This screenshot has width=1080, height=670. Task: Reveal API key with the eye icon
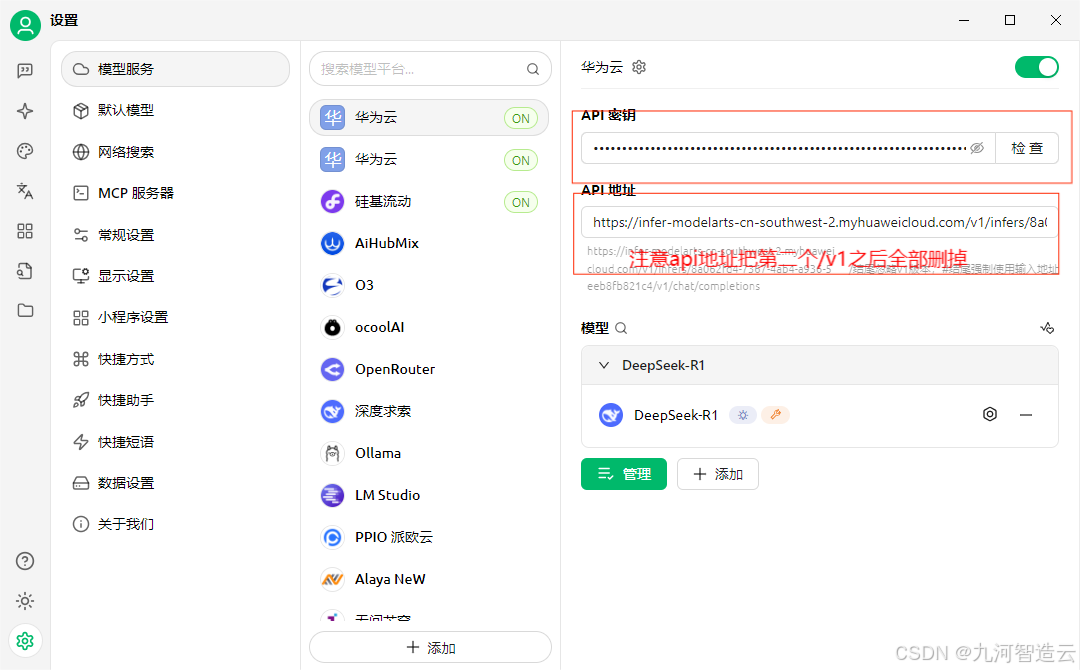(977, 148)
